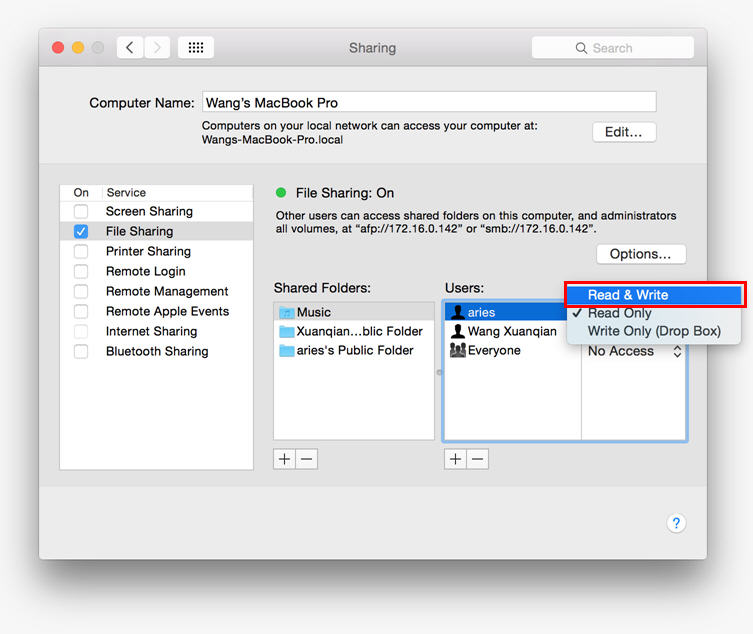Click the Search field
The image size is (753, 634).
(612, 48)
